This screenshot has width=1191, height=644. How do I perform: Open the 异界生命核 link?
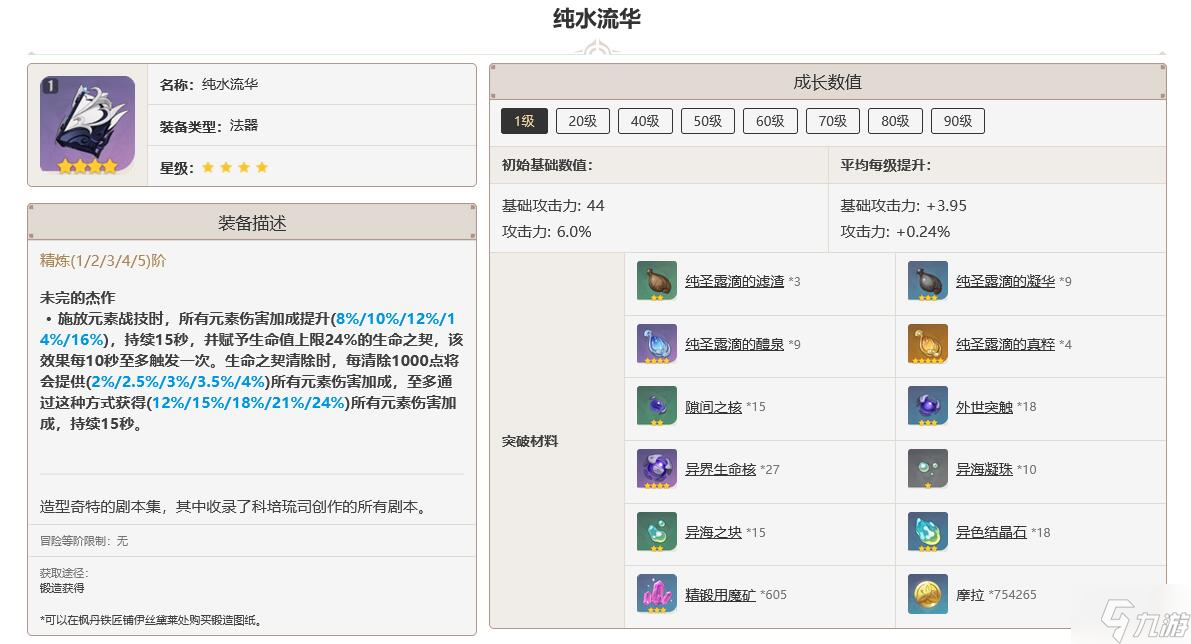(x=720, y=469)
